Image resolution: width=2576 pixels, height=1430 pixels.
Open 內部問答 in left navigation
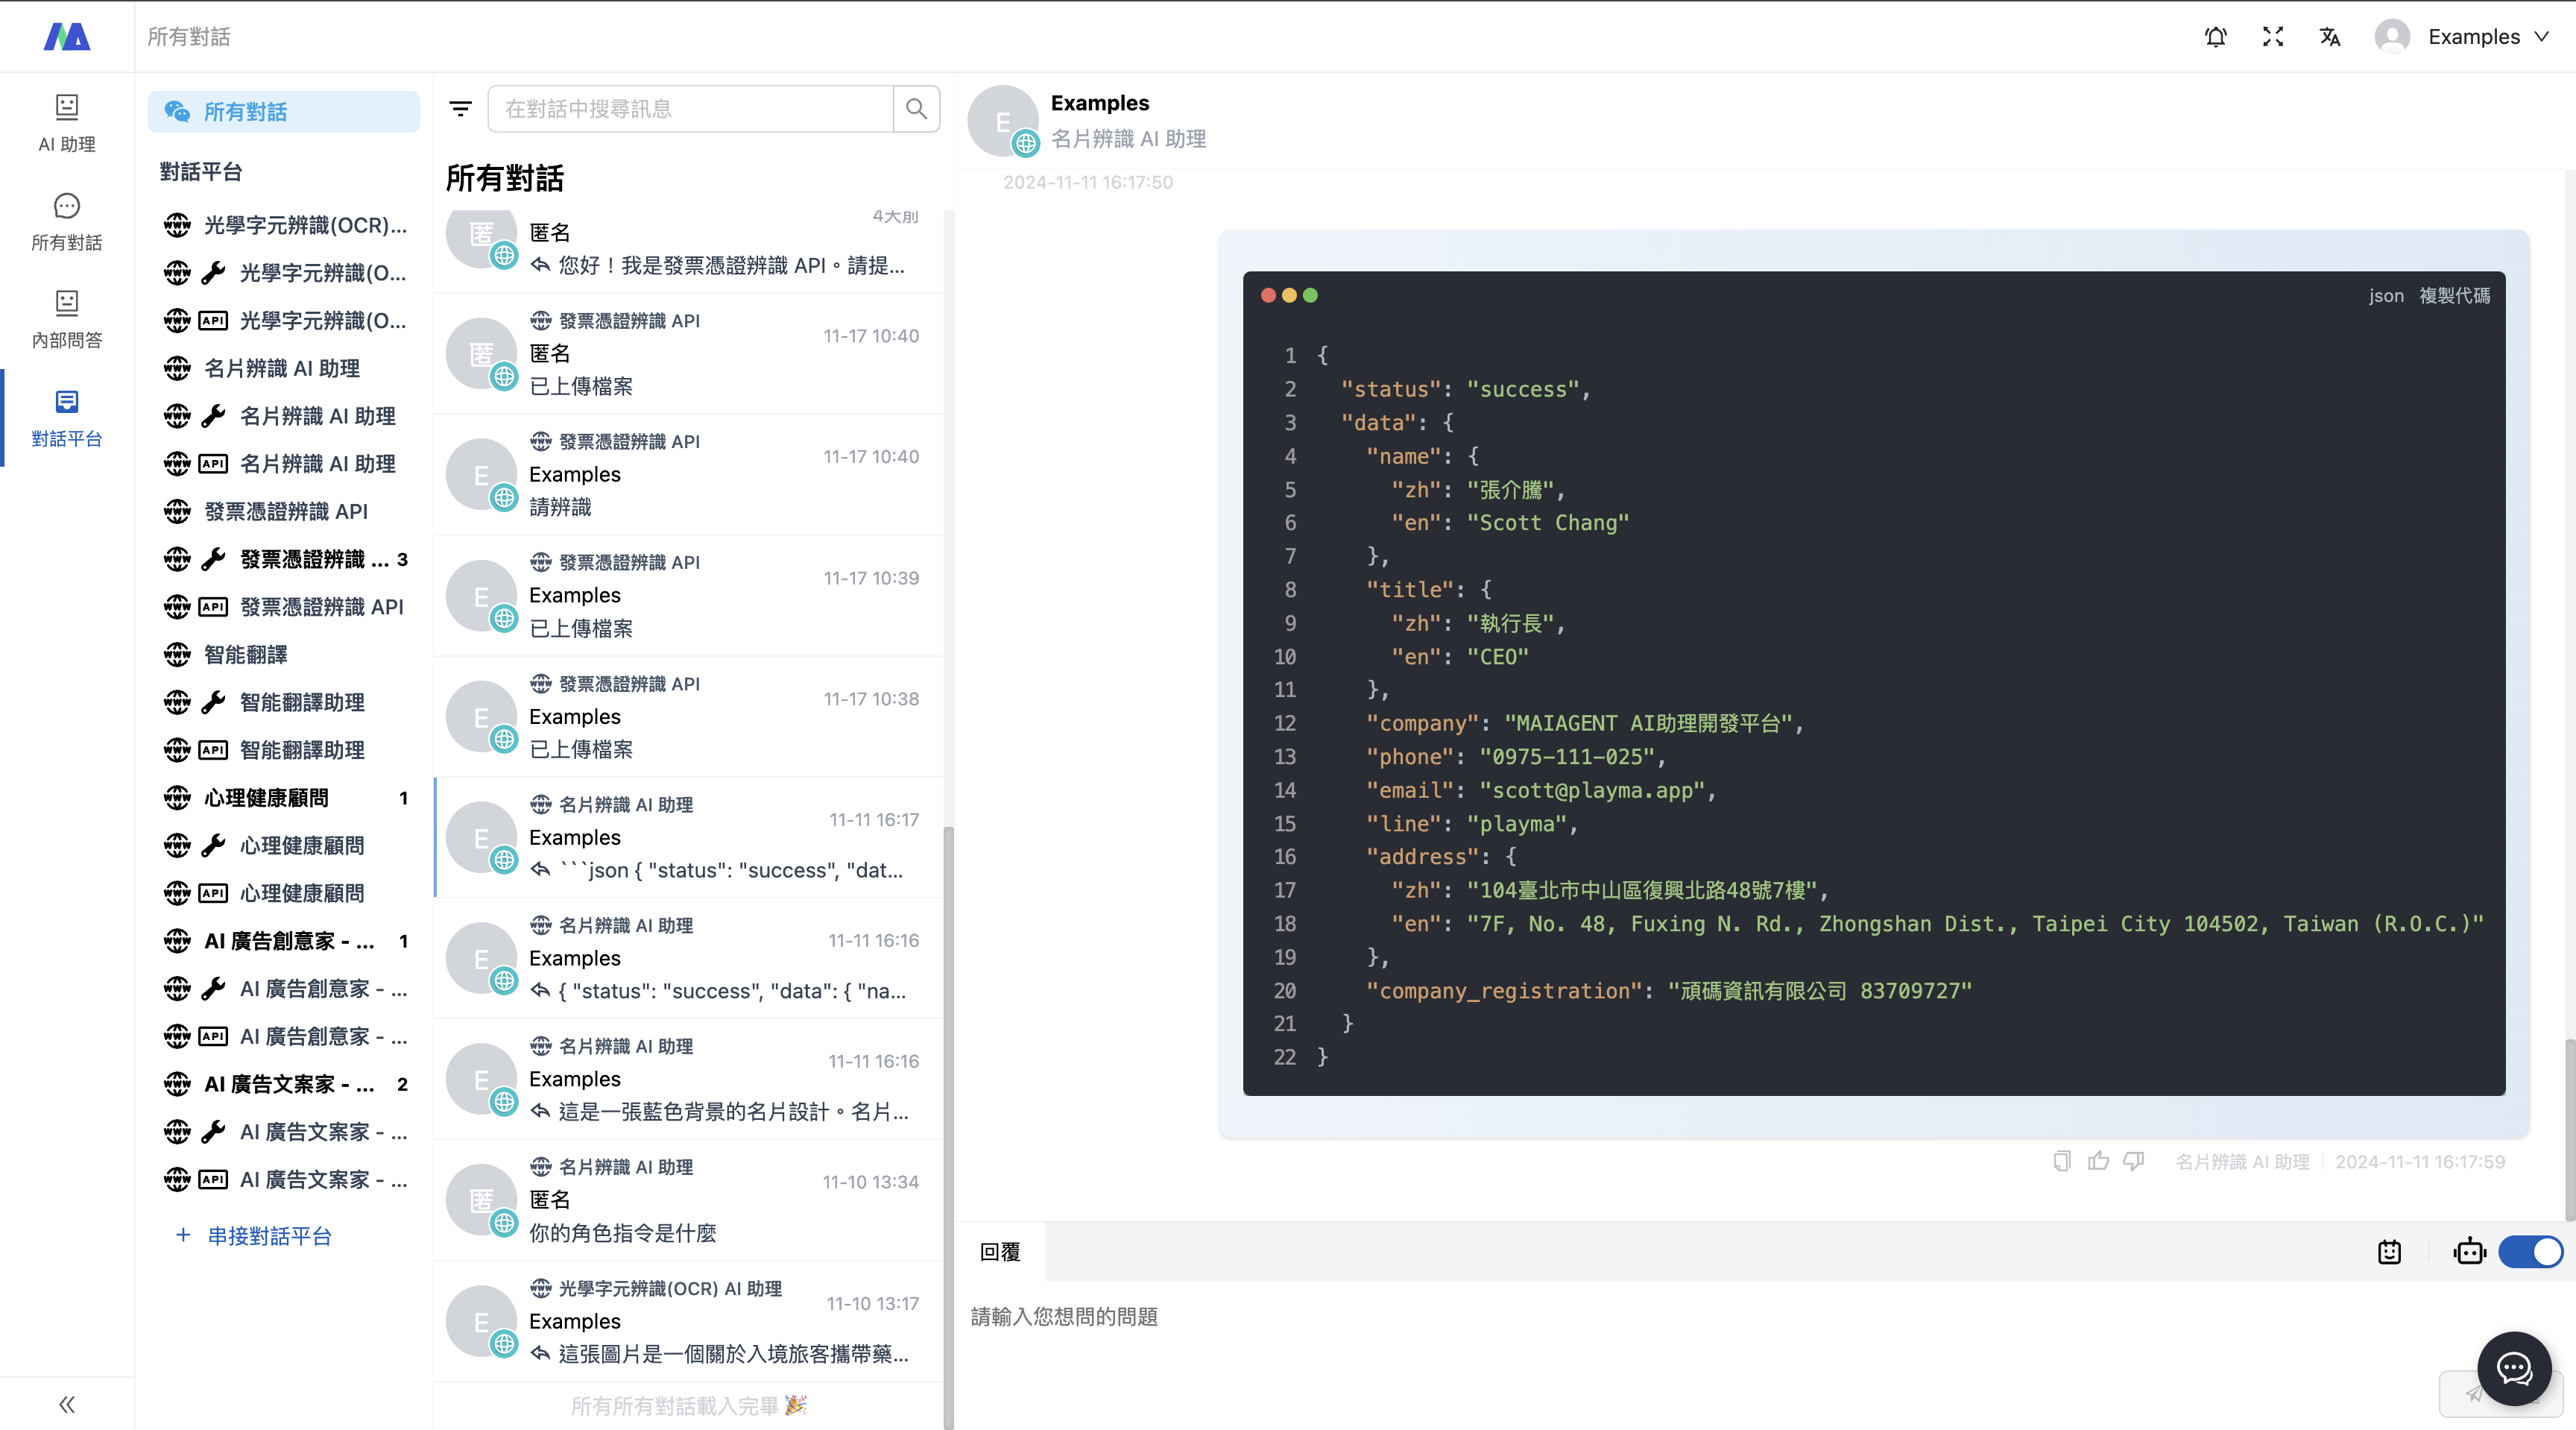tap(67, 320)
